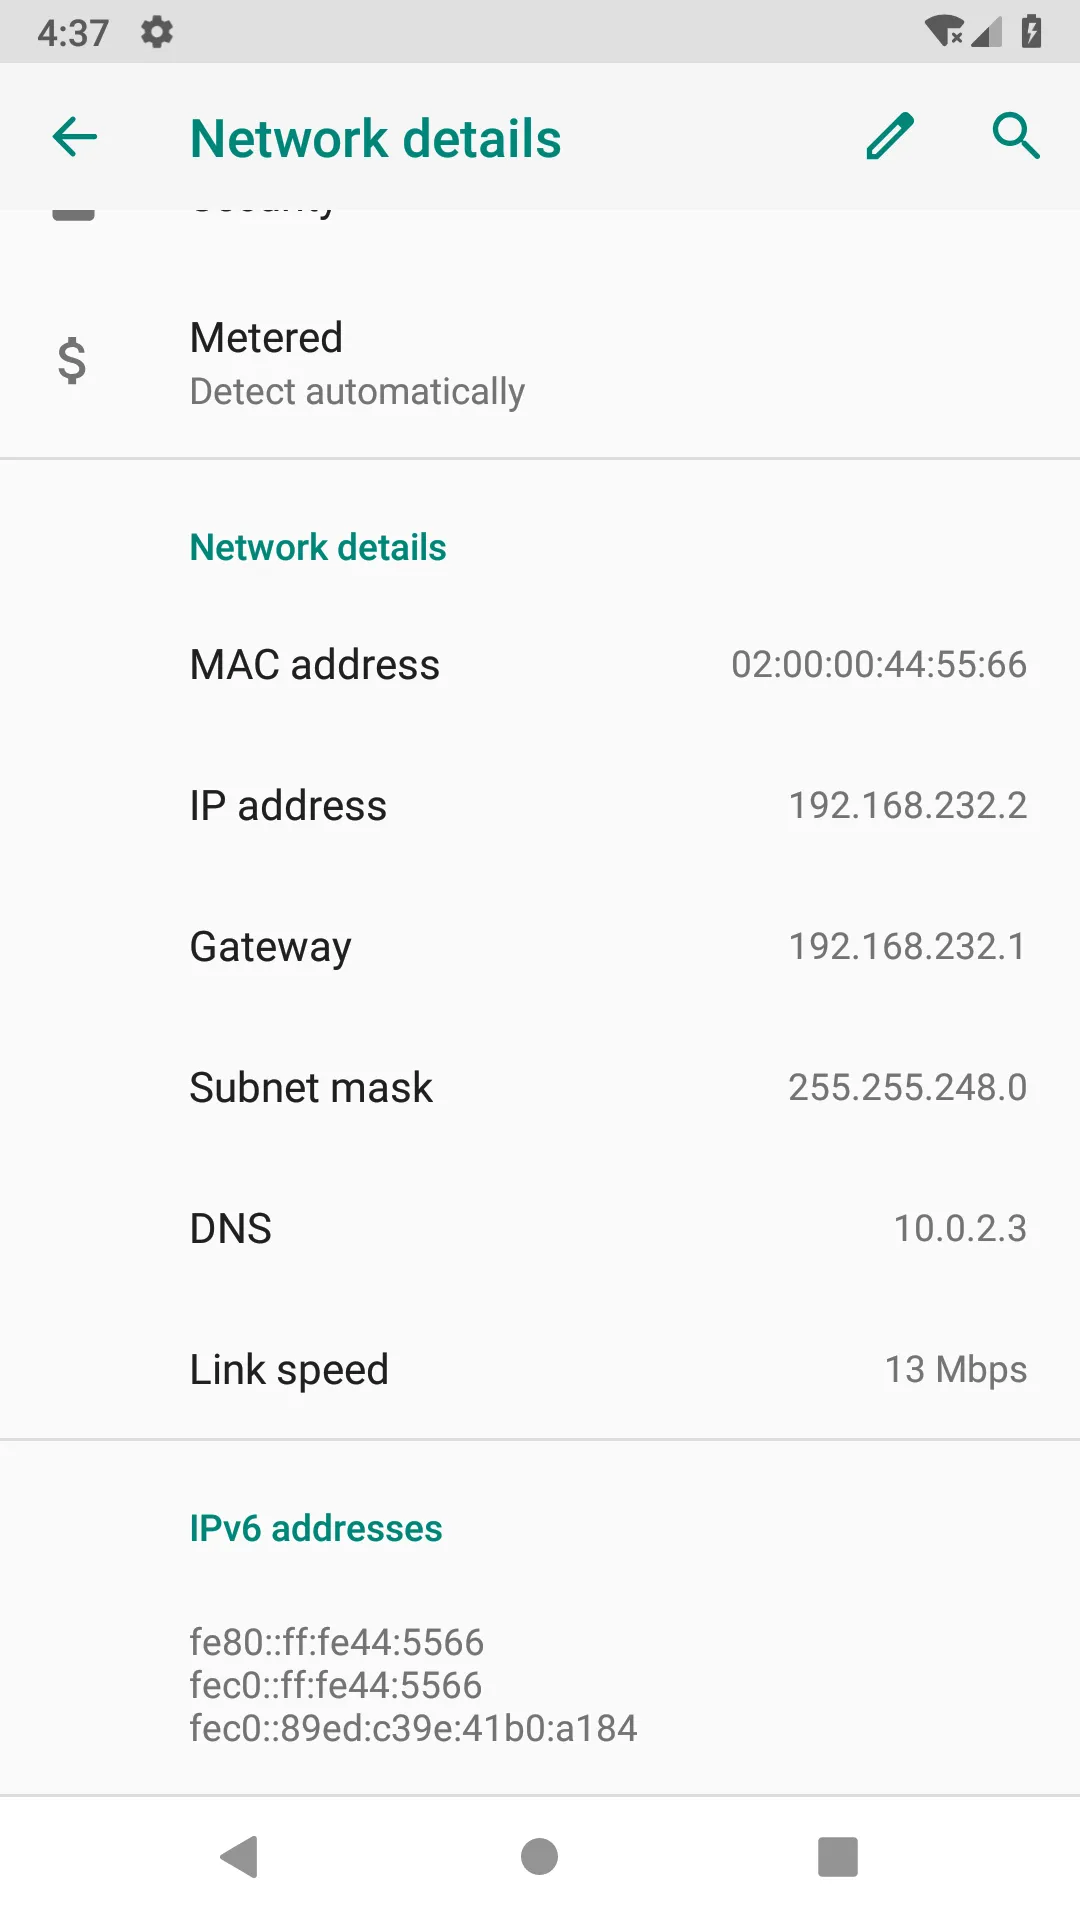Viewport: 1080px width, 1920px height.
Task: Tap the Wi-Fi status icon
Action: click(x=943, y=31)
